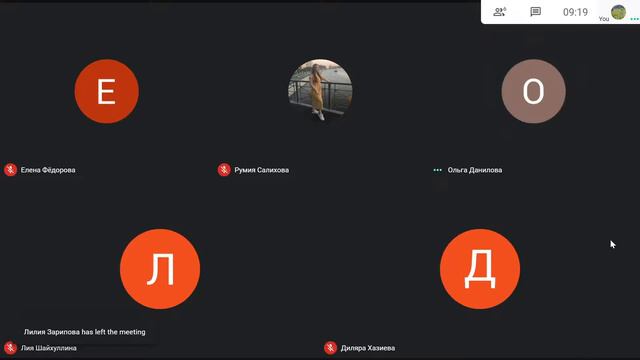Click the meeting clock showing 09:19
The image size is (640, 360).
tap(575, 12)
